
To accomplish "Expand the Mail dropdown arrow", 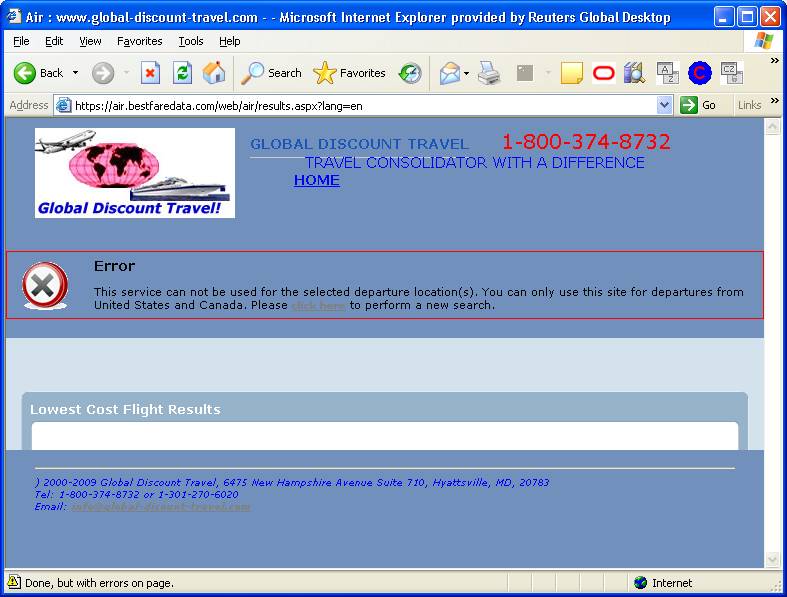I will pyautogui.click(x=466, y=73).
